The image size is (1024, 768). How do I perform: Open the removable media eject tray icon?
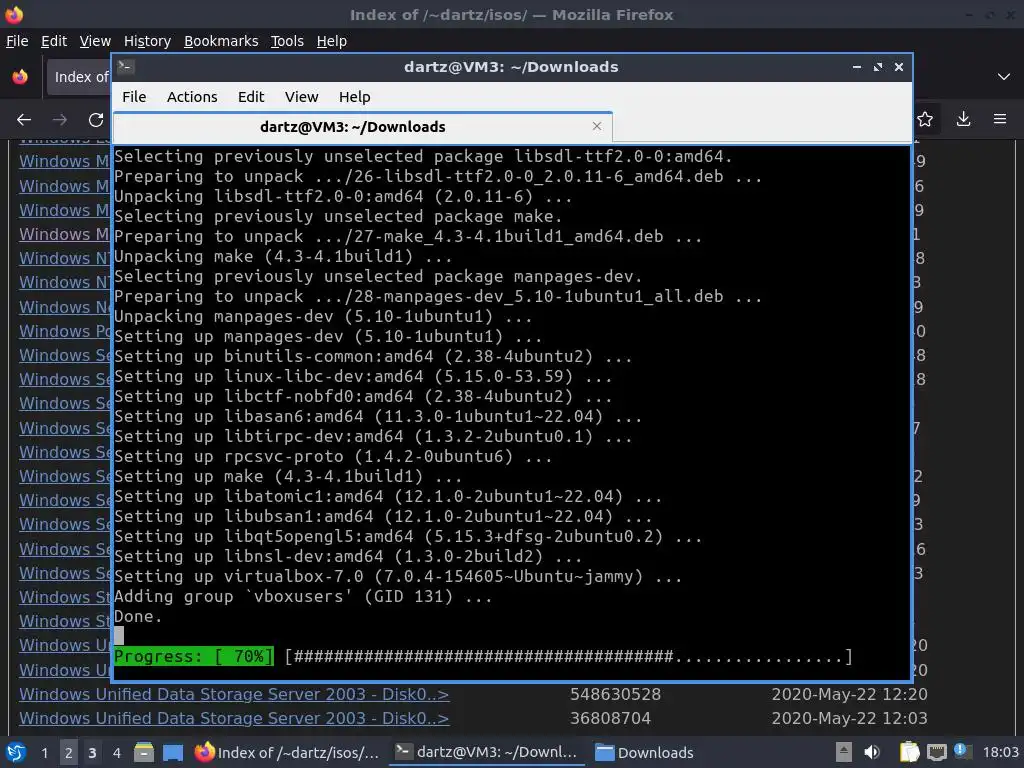(844, 752)
